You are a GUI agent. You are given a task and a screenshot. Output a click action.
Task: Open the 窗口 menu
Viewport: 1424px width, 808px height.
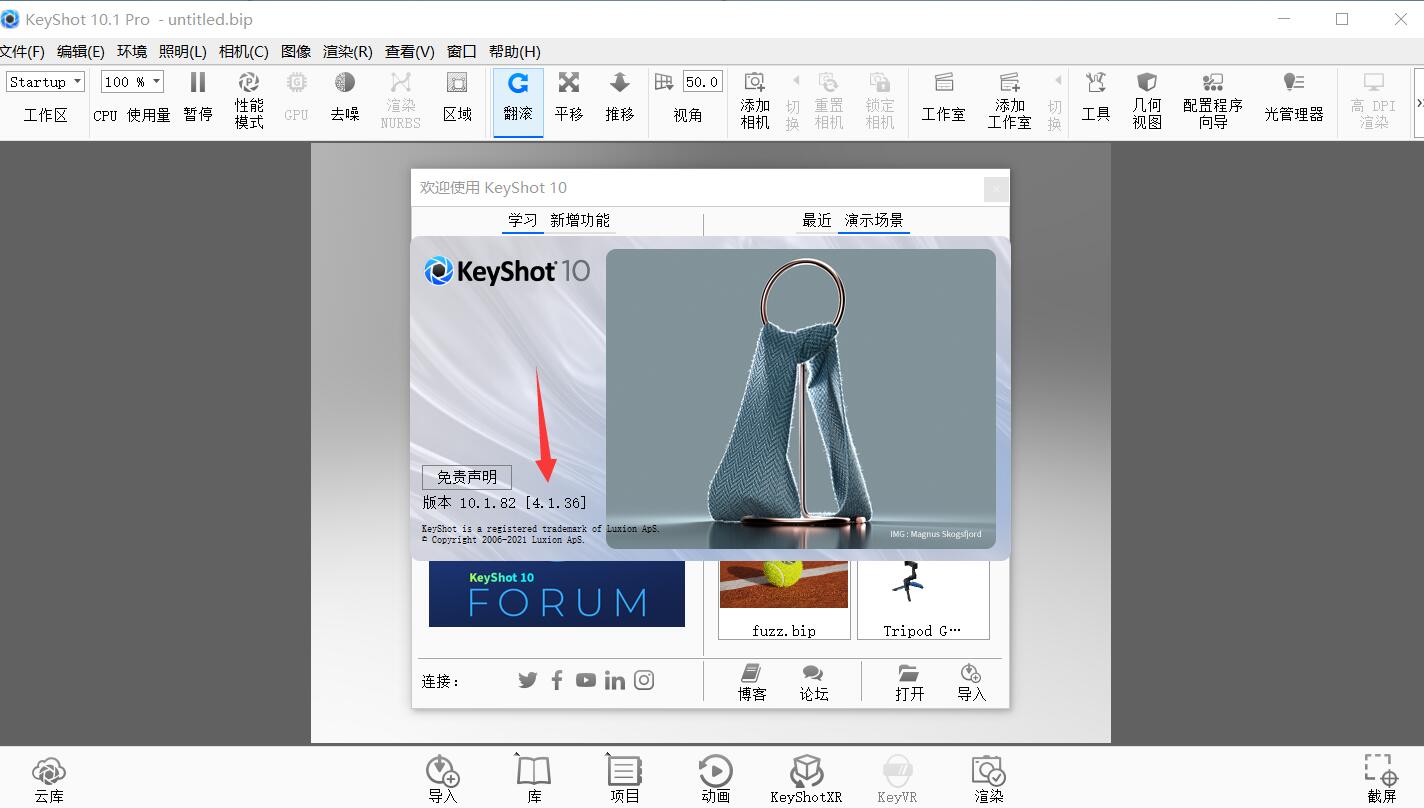click(x=462, y=51)
